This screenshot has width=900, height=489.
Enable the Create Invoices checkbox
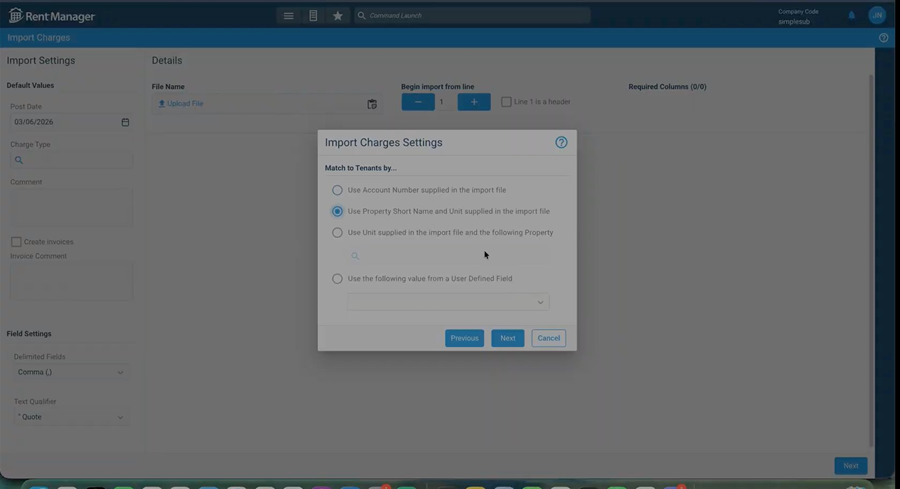click(16, 242)
